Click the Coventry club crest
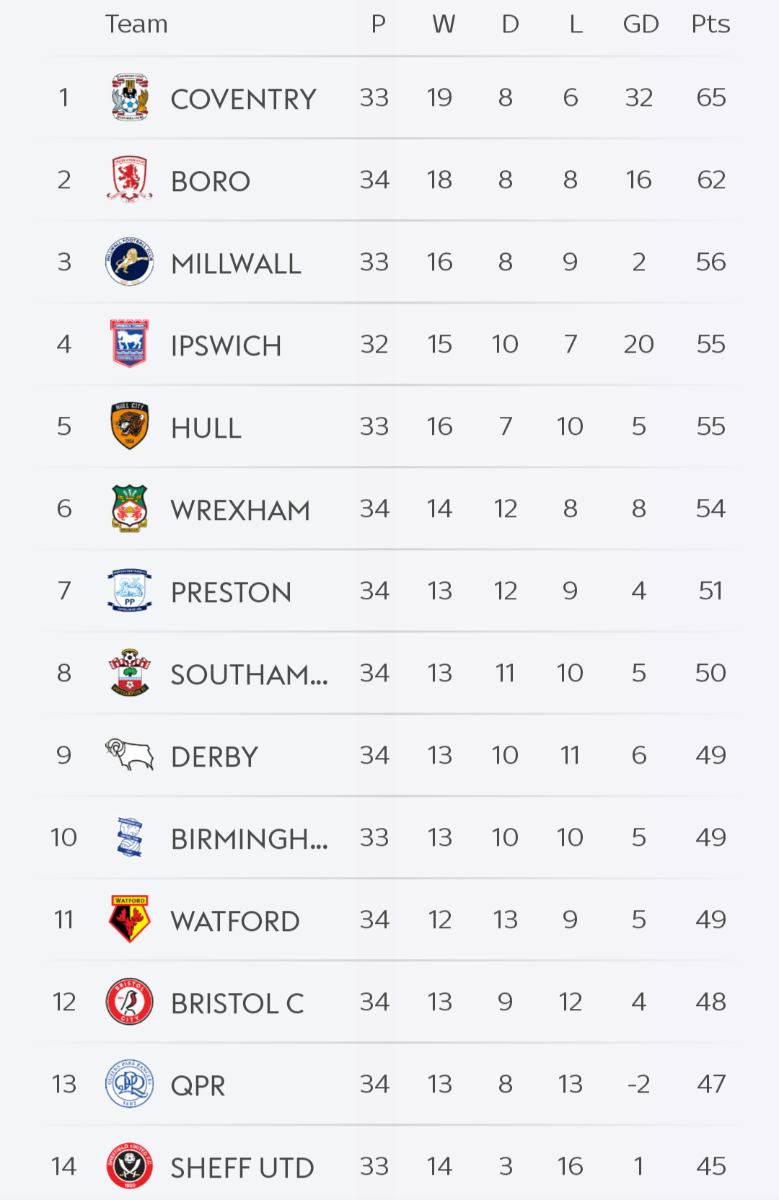 click(x=130, y=98)
